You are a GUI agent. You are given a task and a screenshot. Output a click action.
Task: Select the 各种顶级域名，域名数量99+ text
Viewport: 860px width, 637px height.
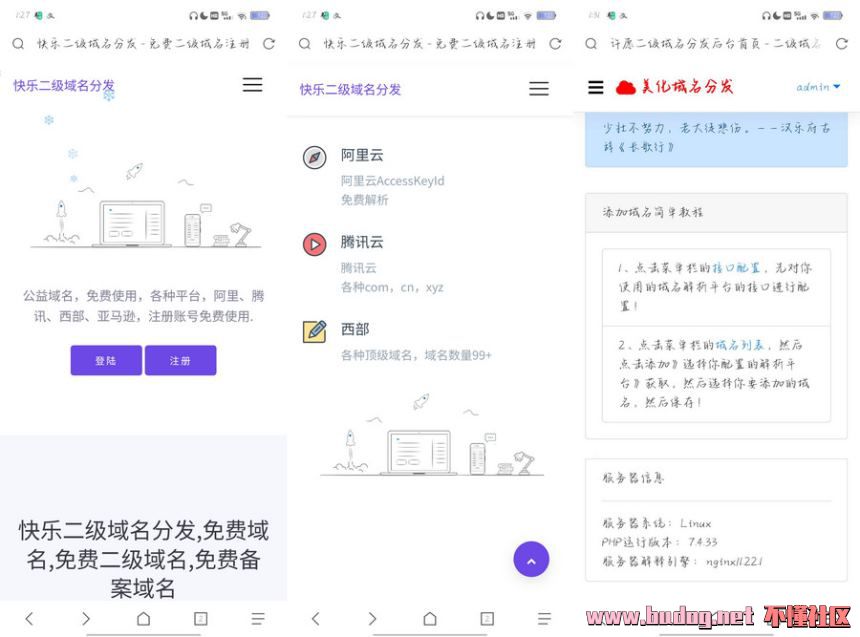[416, 355]
